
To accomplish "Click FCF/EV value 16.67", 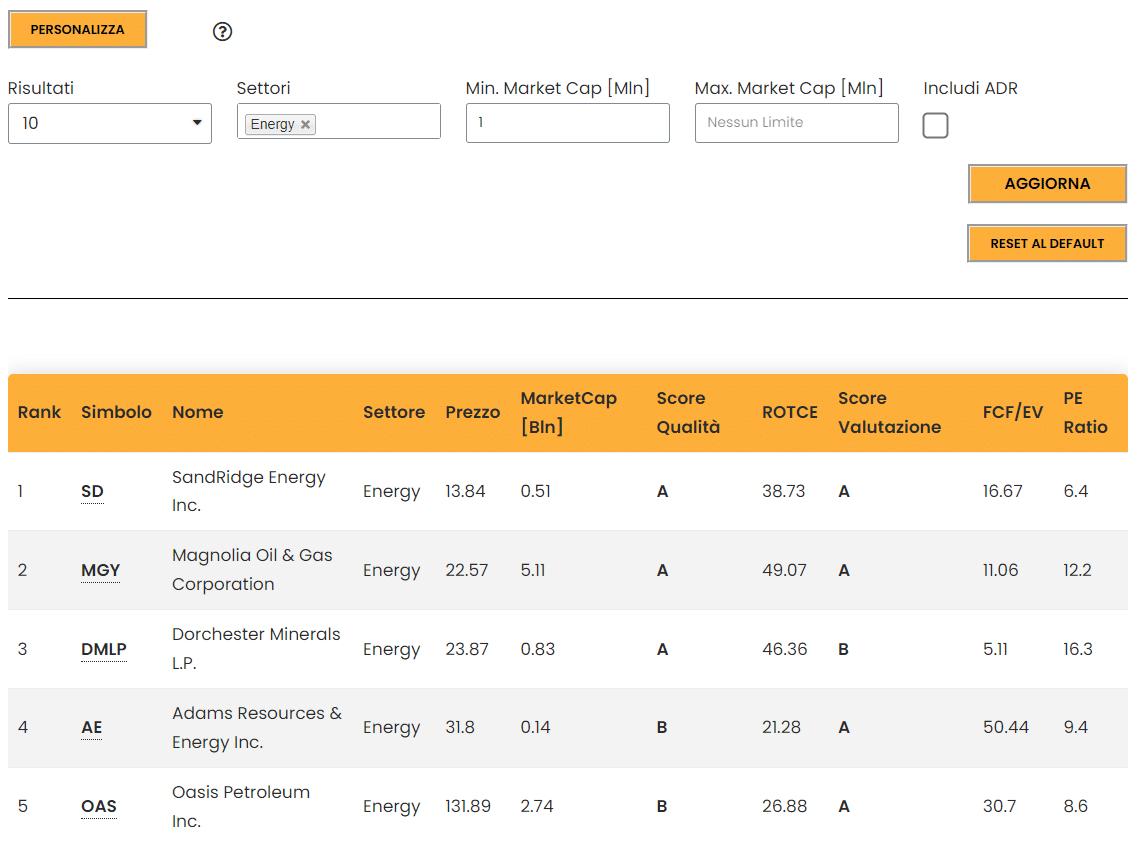I will coord(1002,492).
